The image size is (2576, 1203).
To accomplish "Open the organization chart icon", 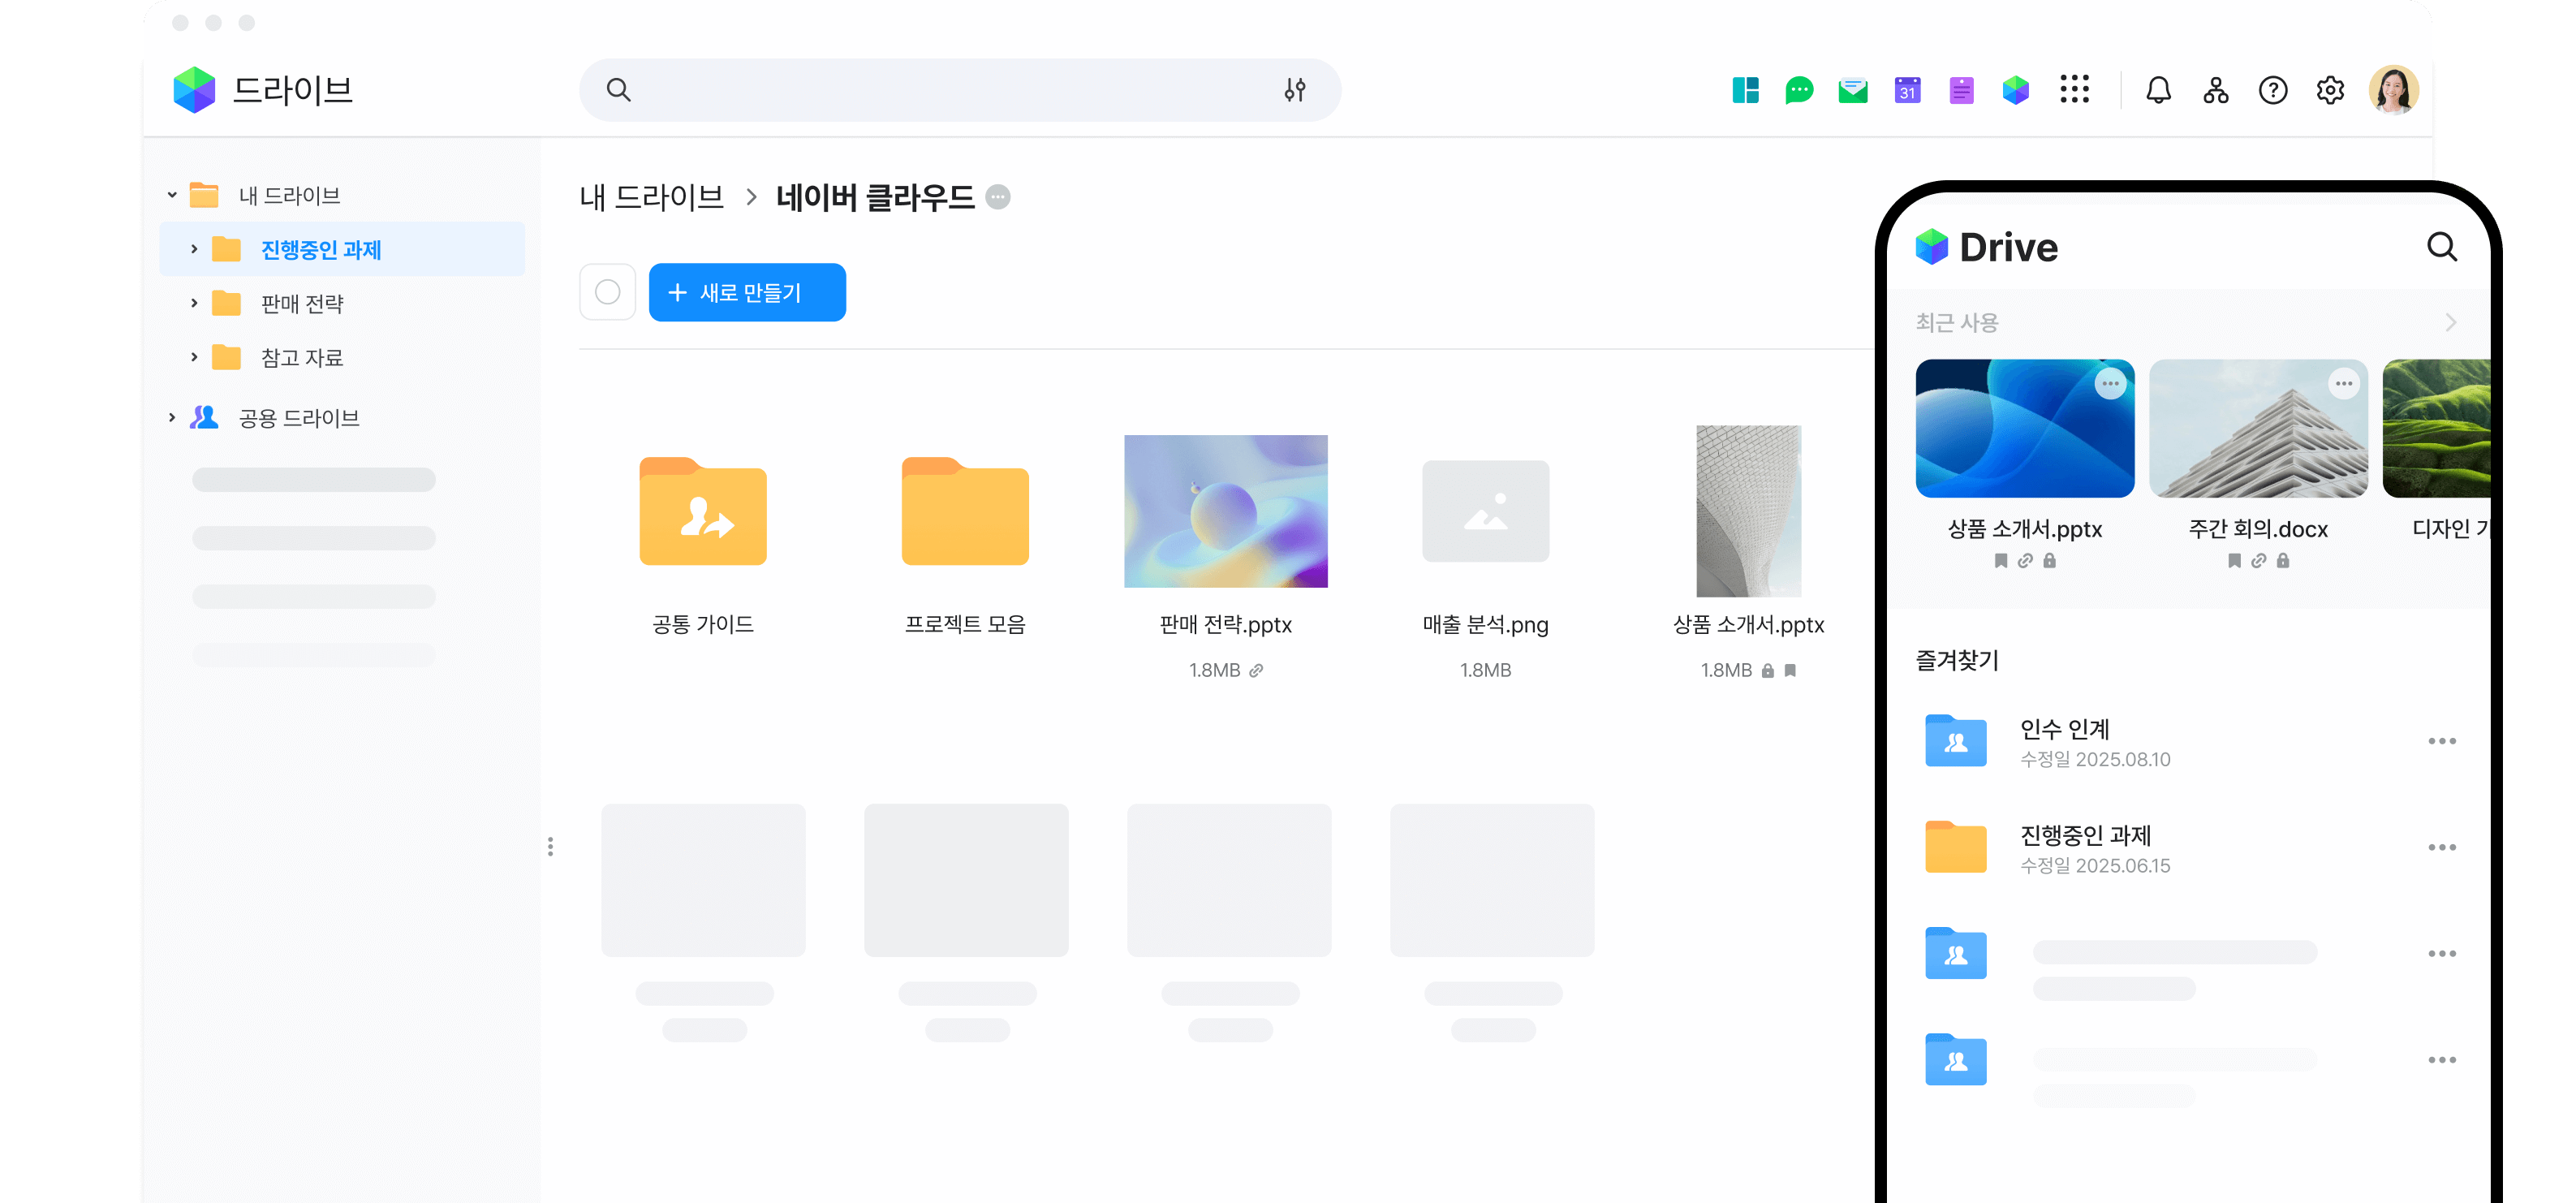I will 2215,90.
